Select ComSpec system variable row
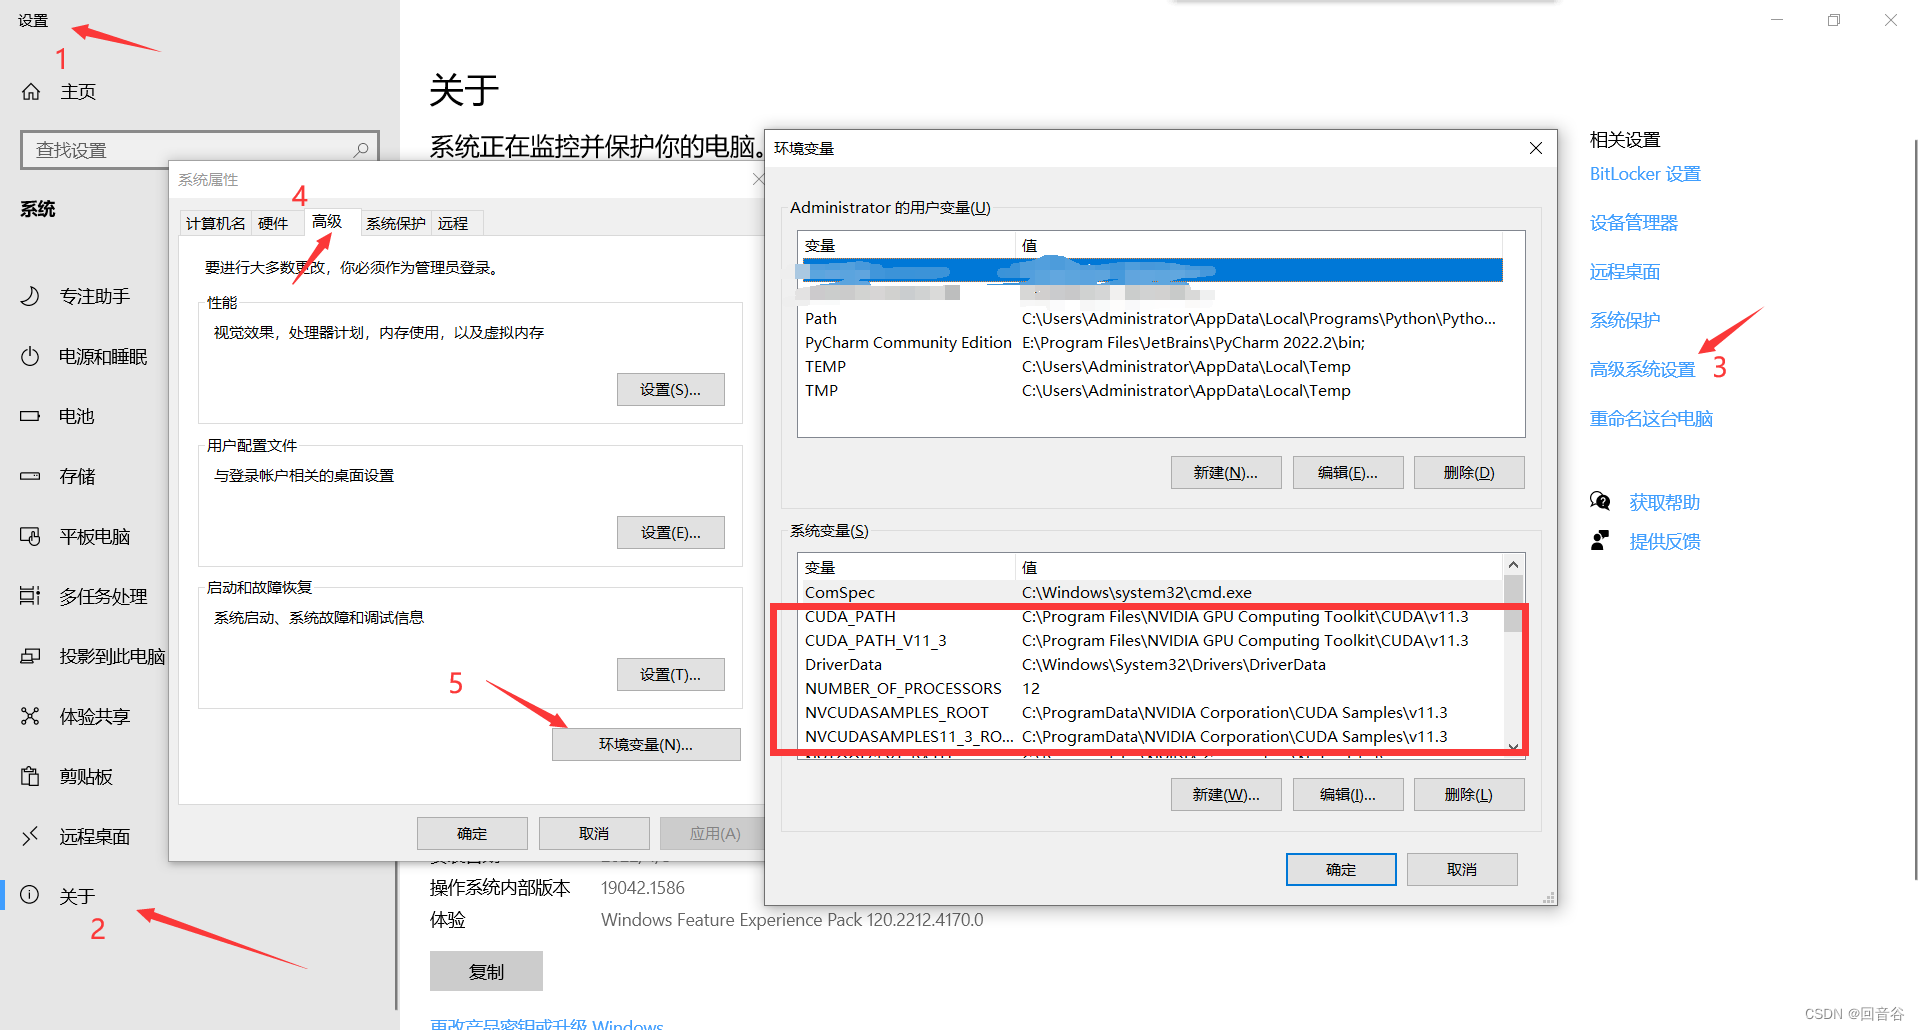The width and height of the screenshot is (1920, 1030). pos(1152,593)
